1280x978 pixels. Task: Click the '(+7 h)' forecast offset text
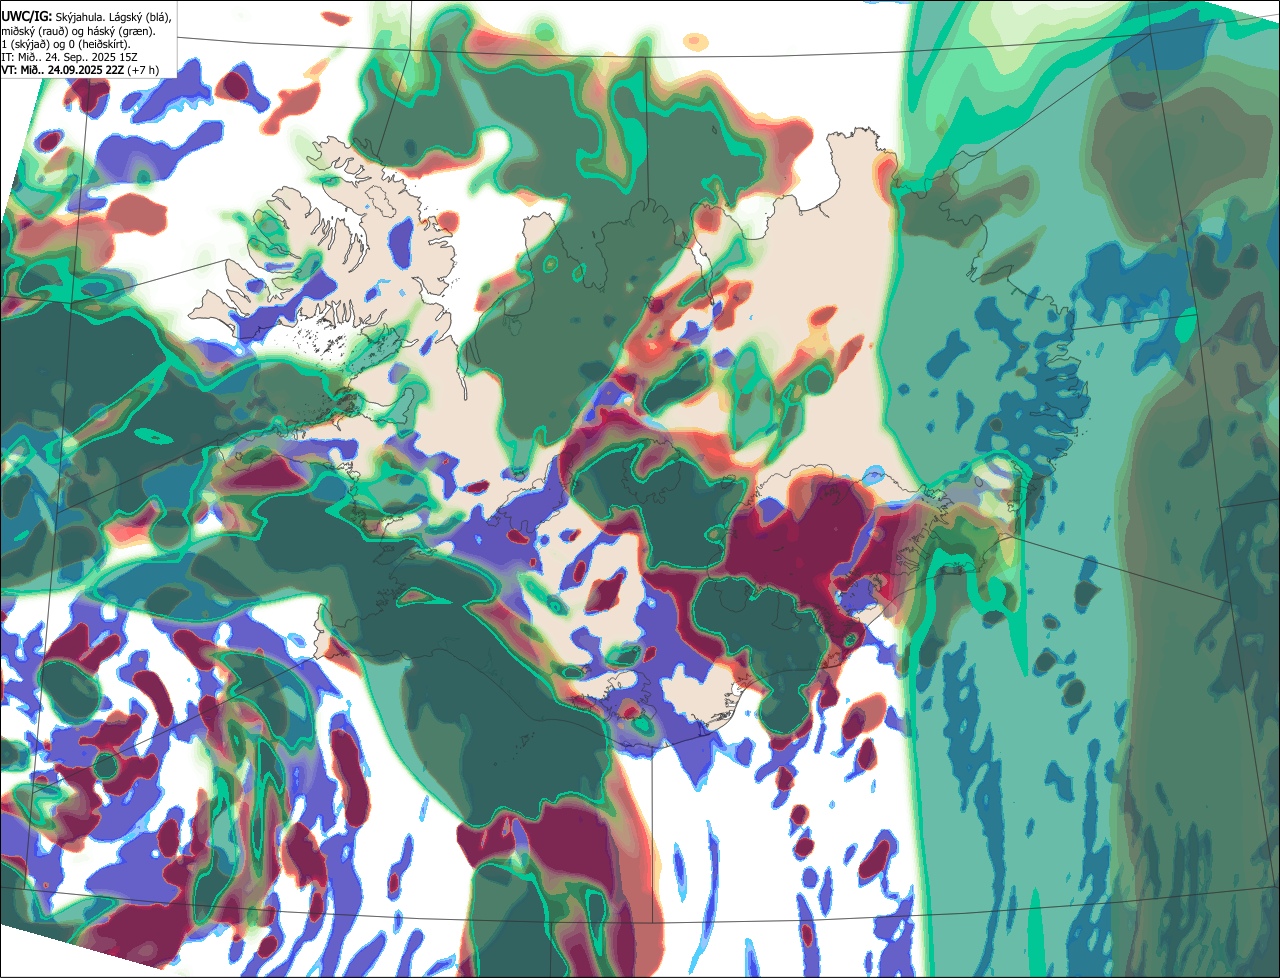143,70
